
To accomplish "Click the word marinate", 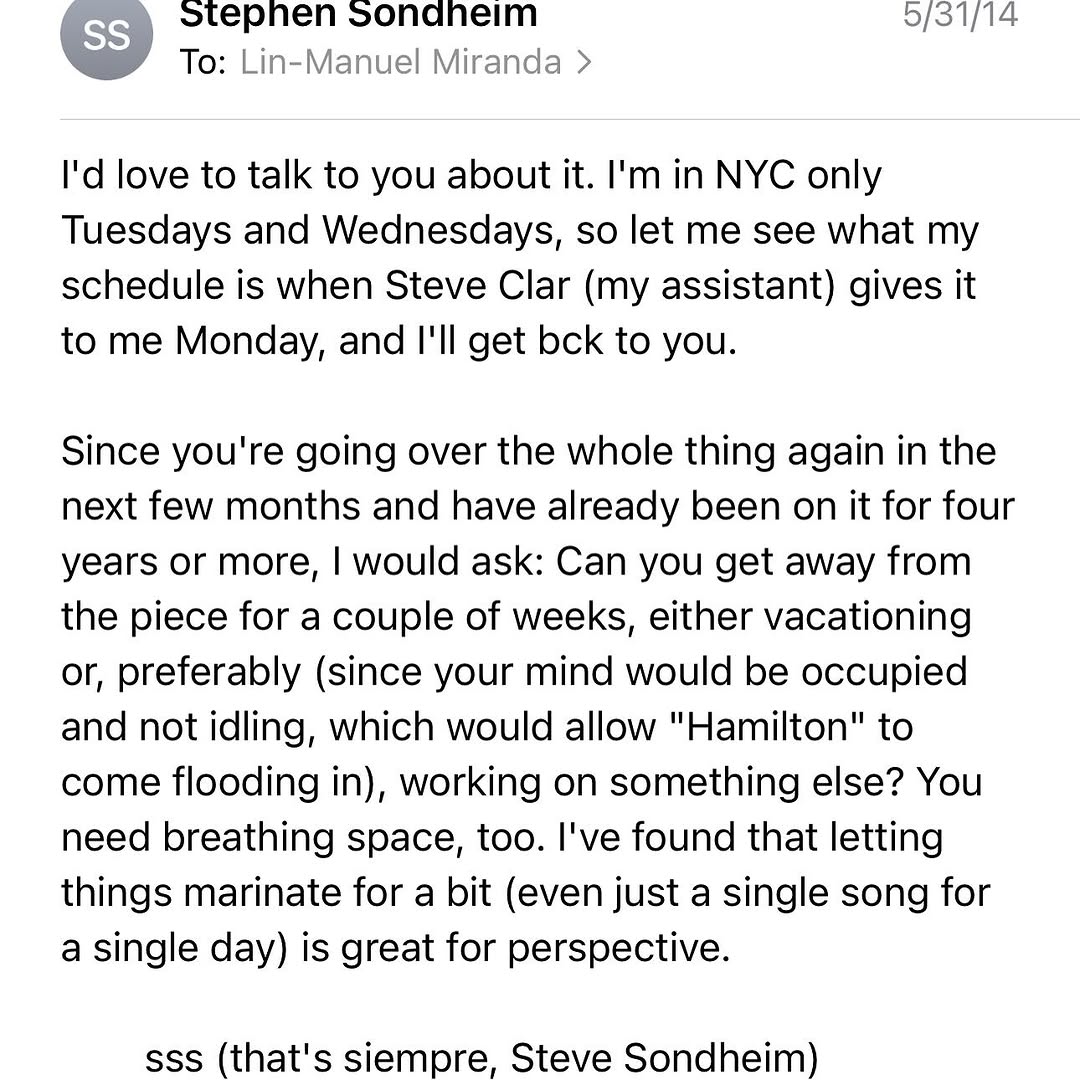I will (262, 893).
